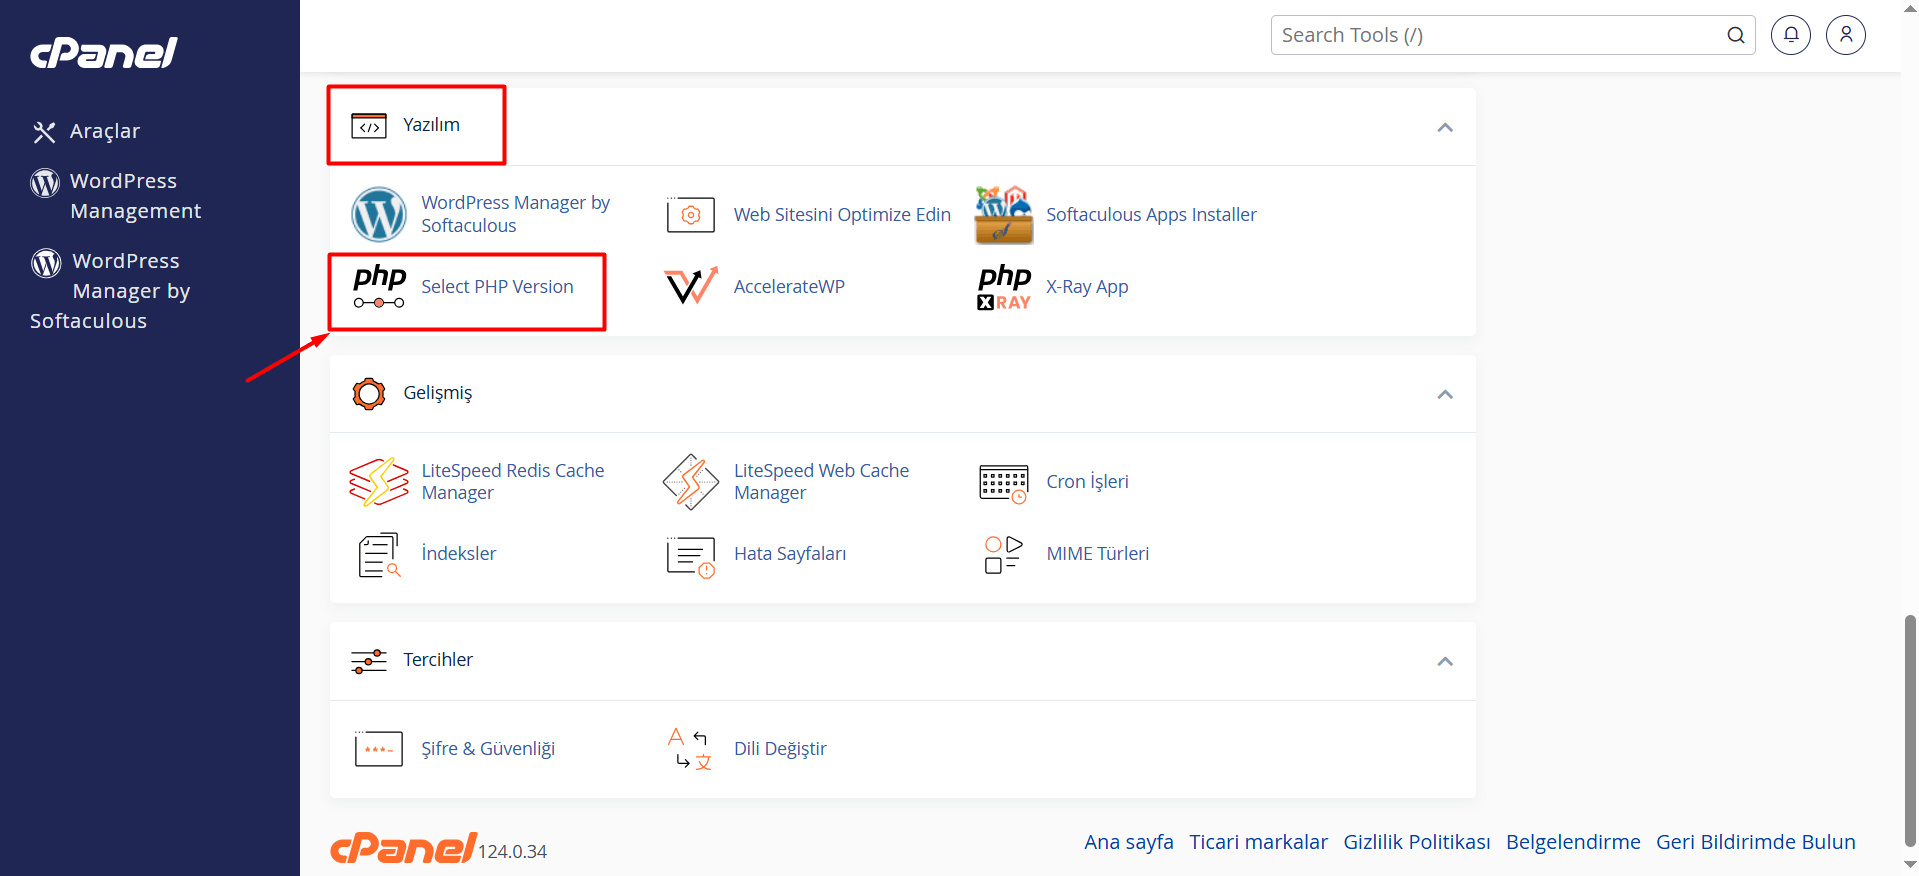Click the Tercihler sliders icon
Viewport: 1919px width, 876px height.
tap(369, 661)
